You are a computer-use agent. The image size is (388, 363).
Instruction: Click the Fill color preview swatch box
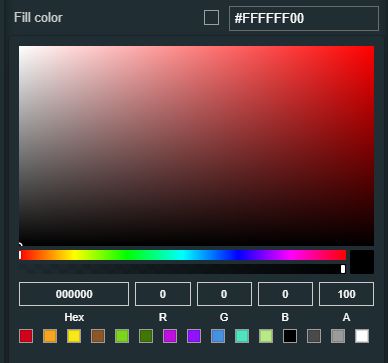(211, 18)
